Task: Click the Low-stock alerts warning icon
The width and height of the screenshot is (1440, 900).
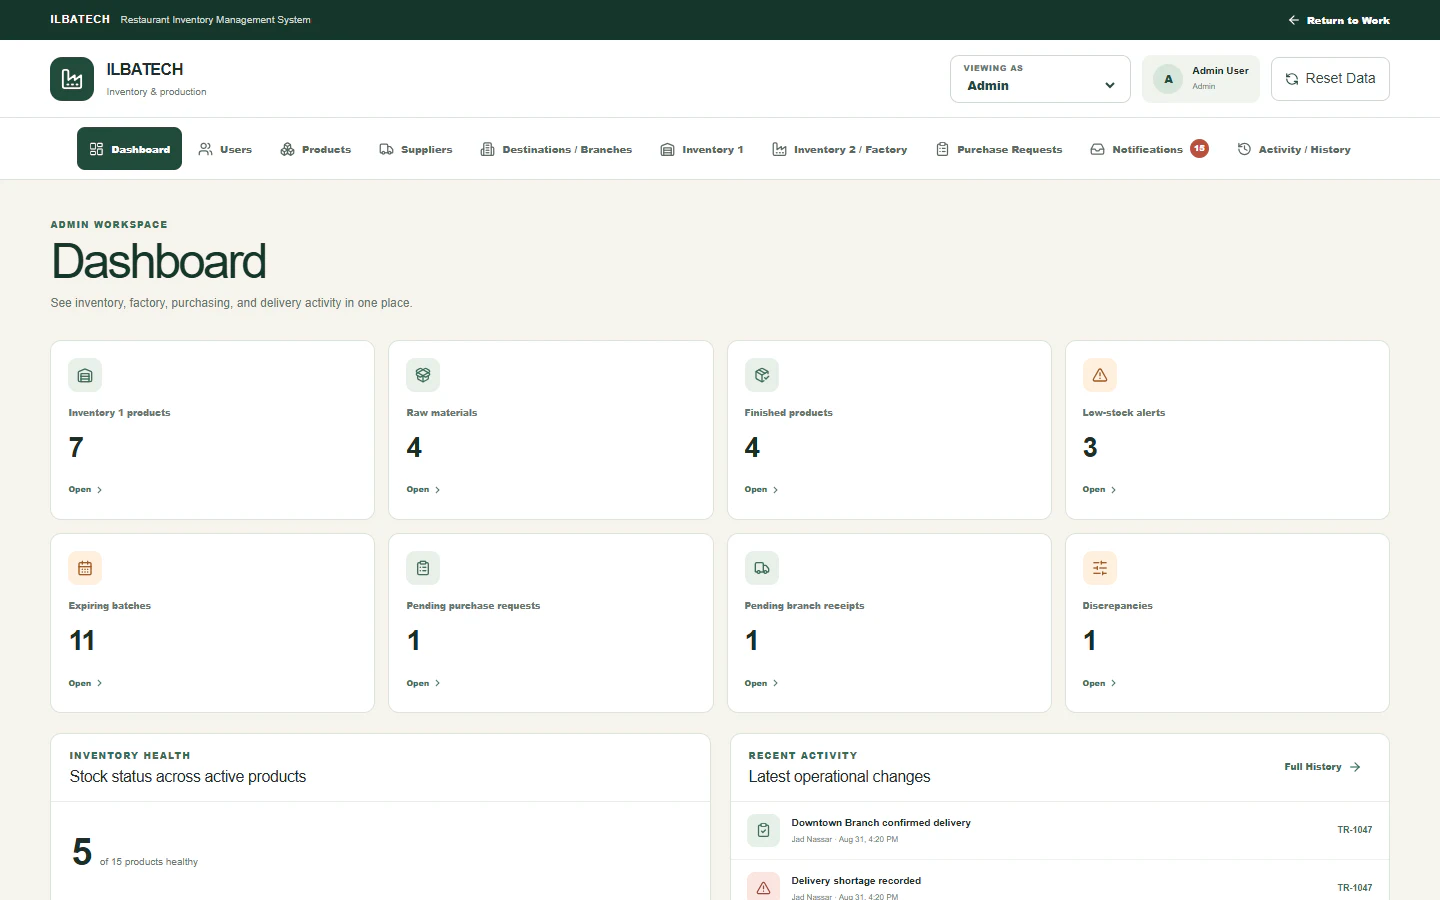Action: (x=1100, y=375)
